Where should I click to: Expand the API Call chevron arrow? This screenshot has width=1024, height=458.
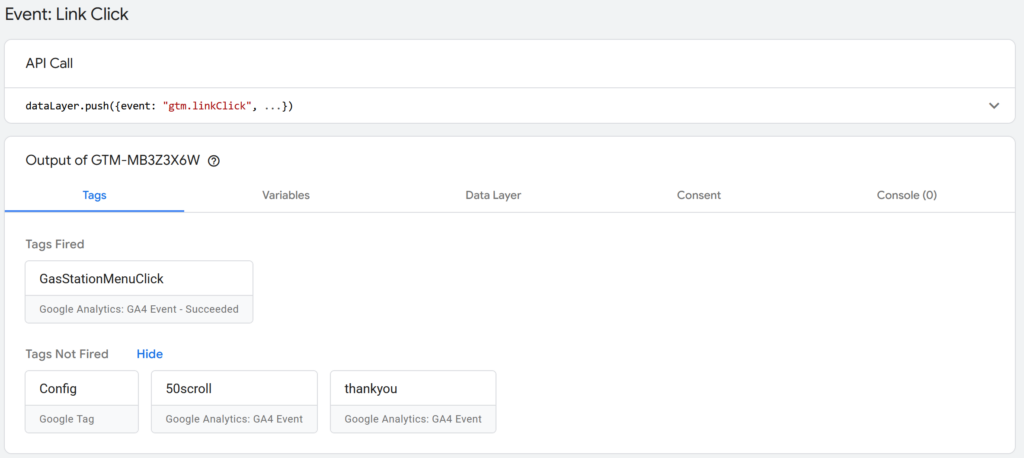coord(993,105)
